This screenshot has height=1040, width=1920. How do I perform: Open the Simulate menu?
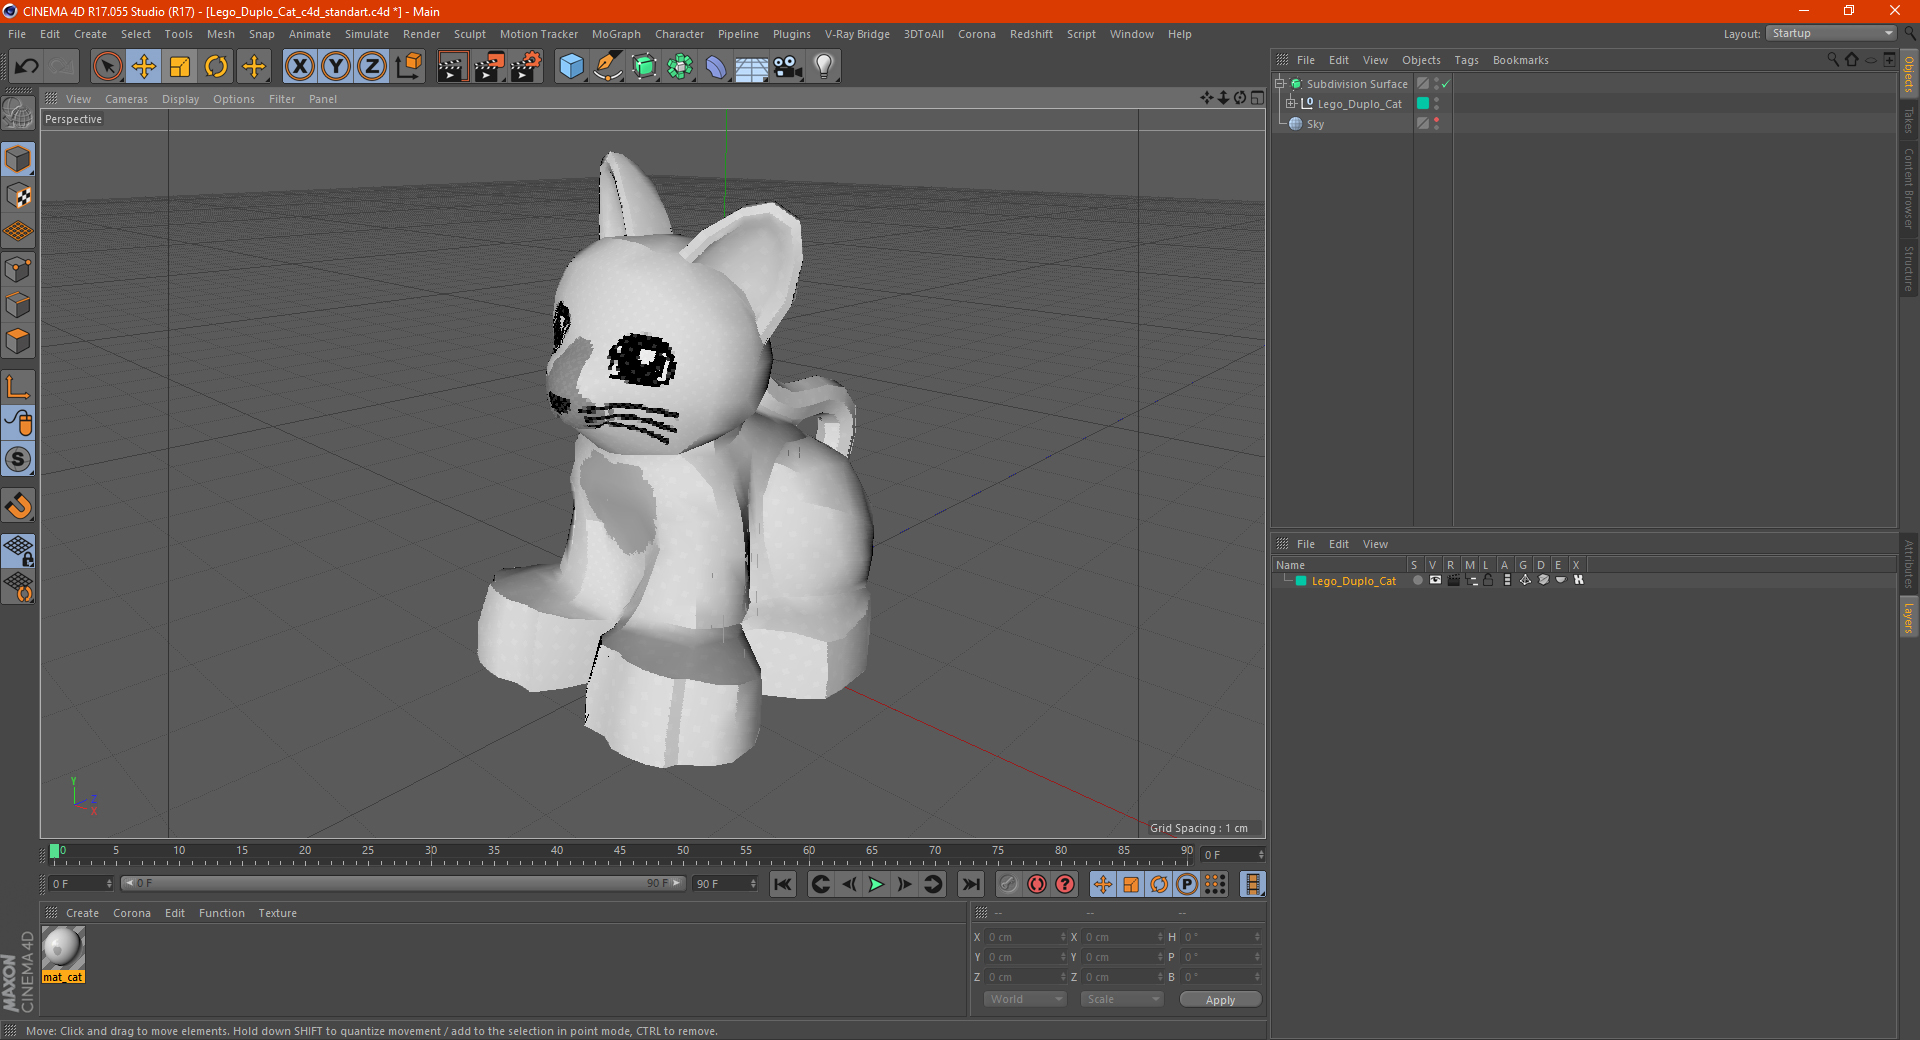pyautogui.click(x=367, y=34)
